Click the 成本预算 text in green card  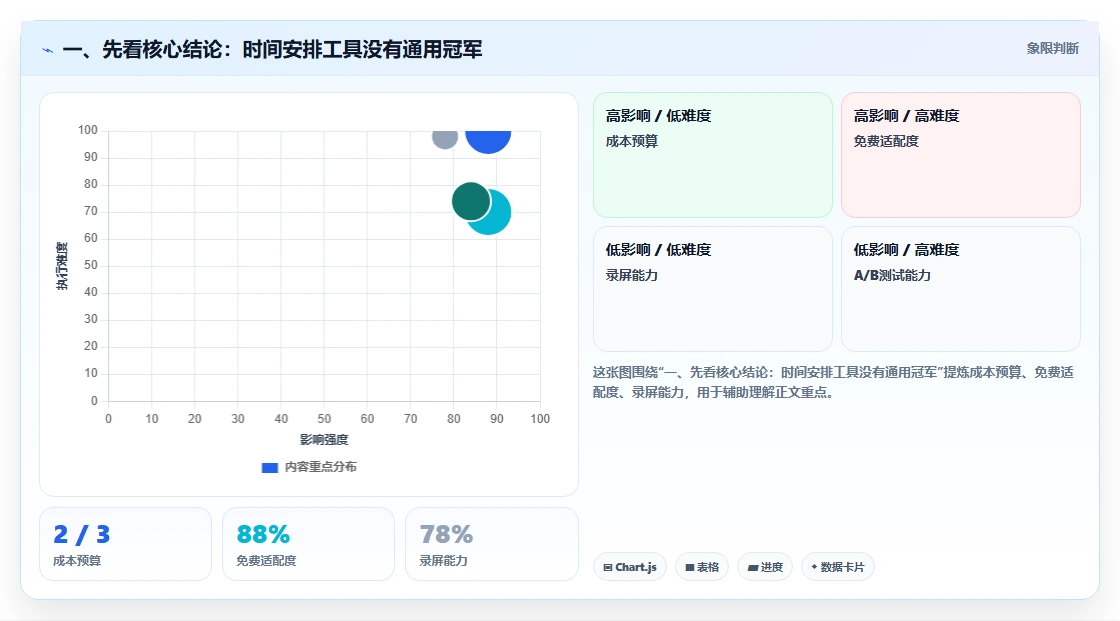click(631, 141)
